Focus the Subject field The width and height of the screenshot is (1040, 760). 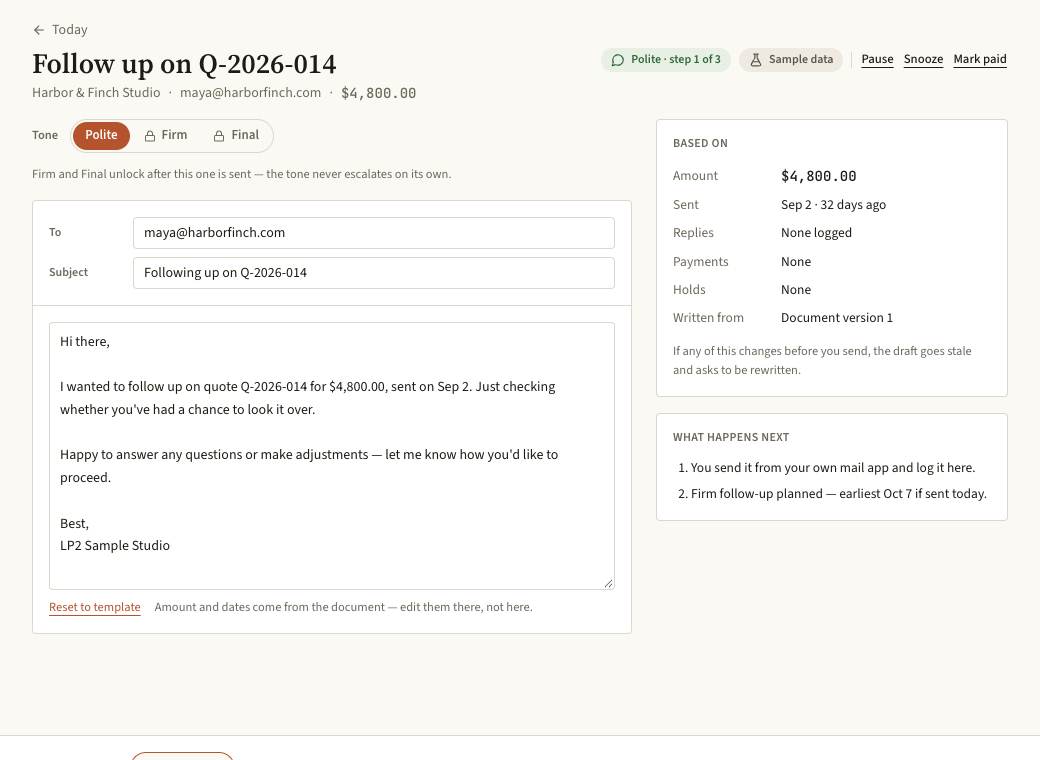click(373, 273)
